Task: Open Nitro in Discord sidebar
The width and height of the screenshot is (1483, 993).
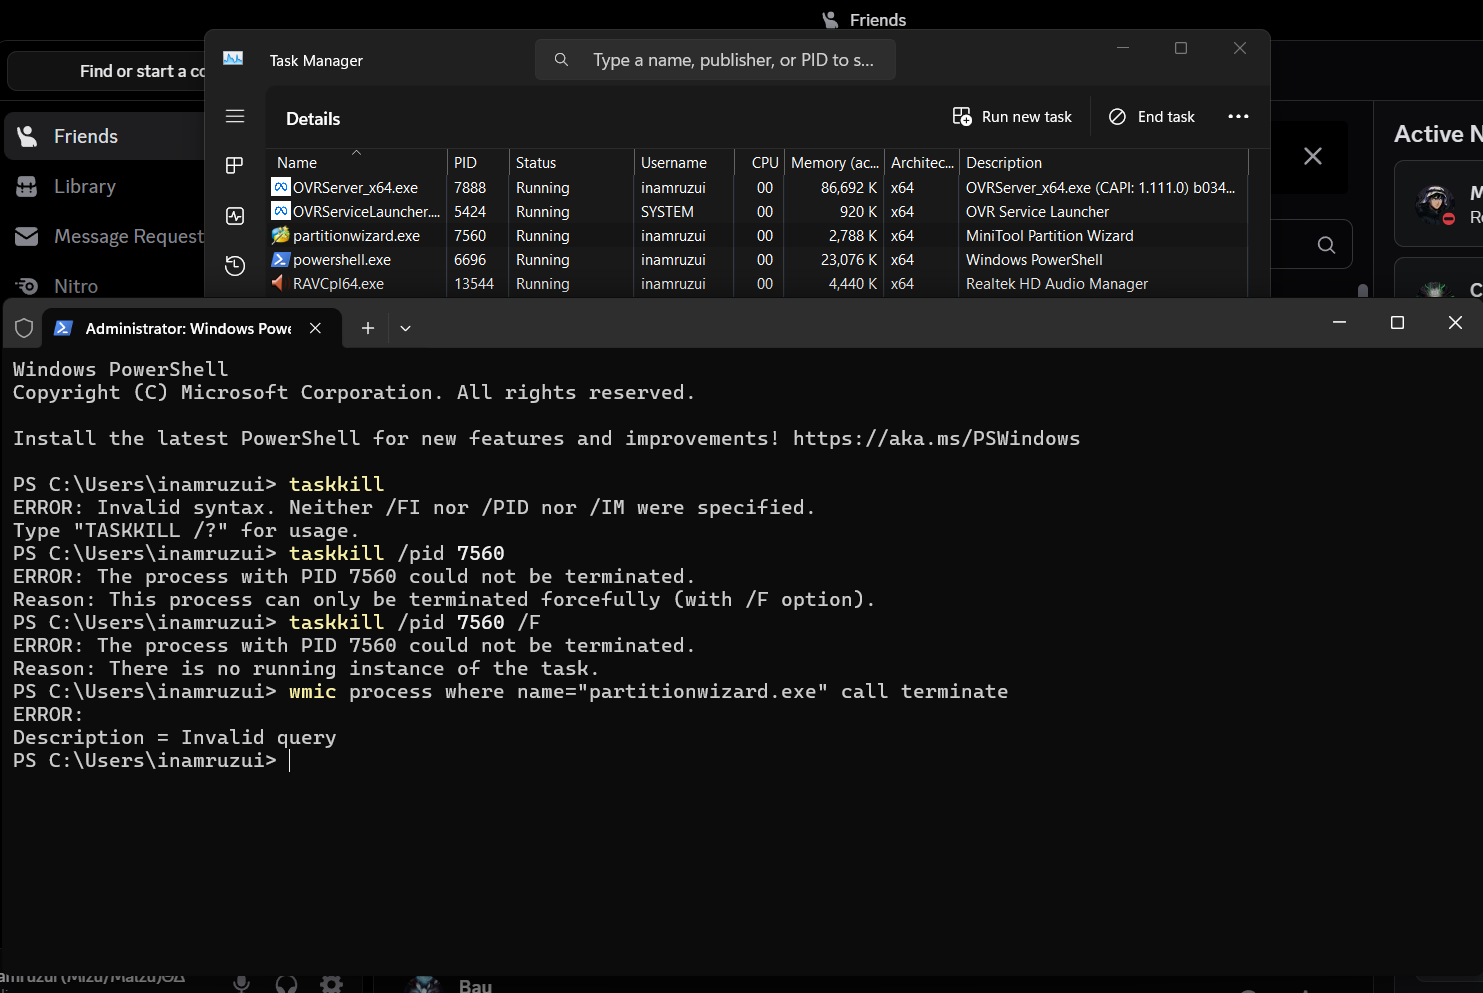Action: (105, 286)
